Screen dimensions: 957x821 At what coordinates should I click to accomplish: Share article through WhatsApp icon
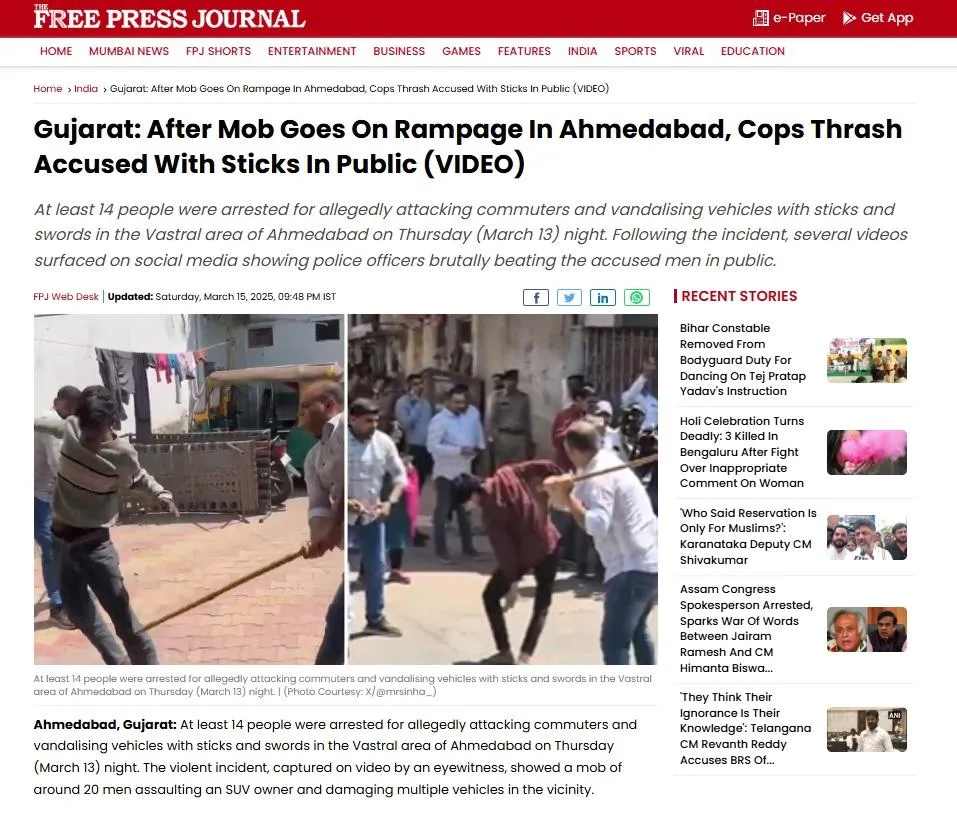tap(637, 297)
